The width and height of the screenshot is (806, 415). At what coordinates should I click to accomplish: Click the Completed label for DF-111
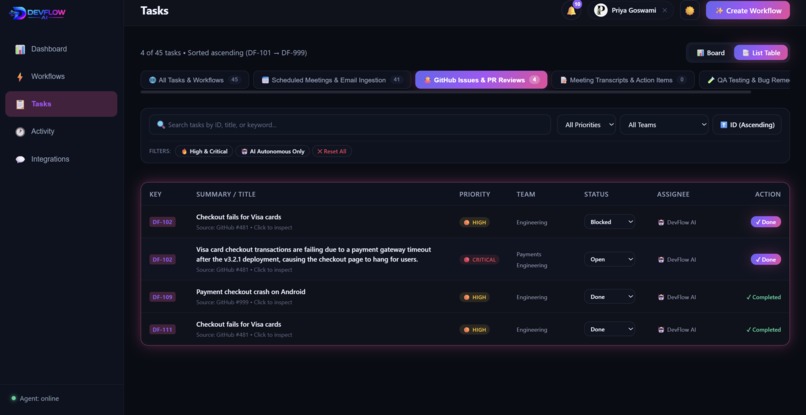(x=763, y=330)
